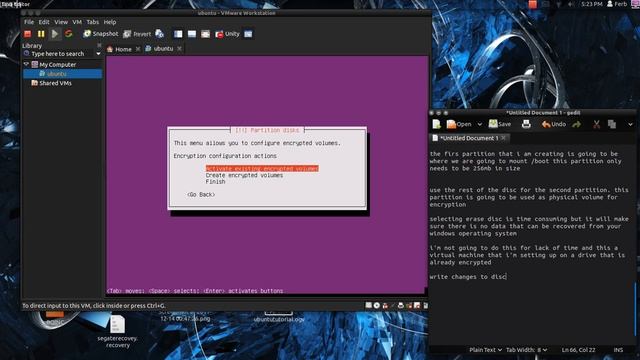Image resolution: width=640 pixels, height=360 pixels.
Task: Save the gedit document
Action: [x=500, y=124]
